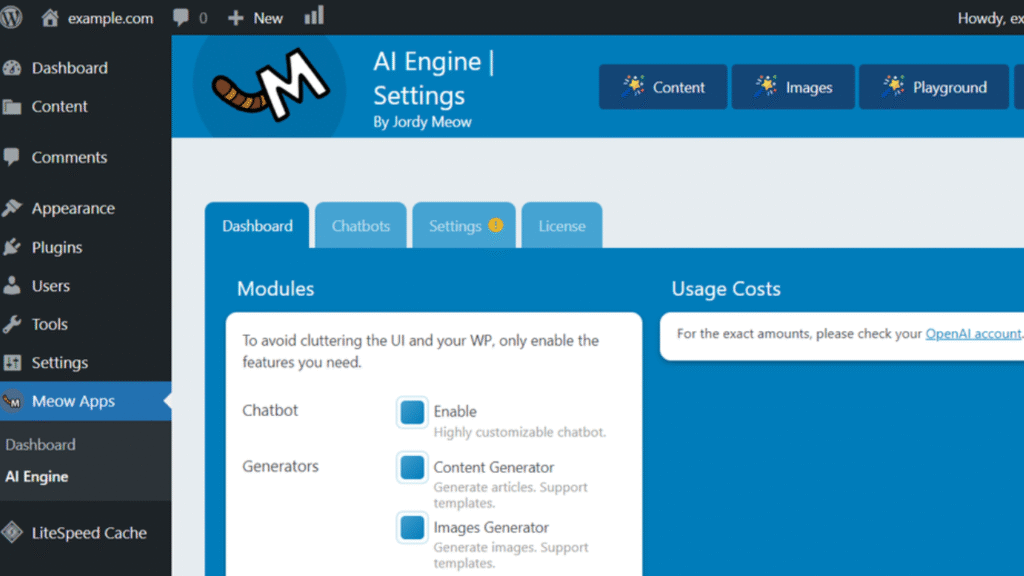Switch to the Dashboard tab
The width and height of the screenshot is (1024, 576).
click(x=257, y=225)
